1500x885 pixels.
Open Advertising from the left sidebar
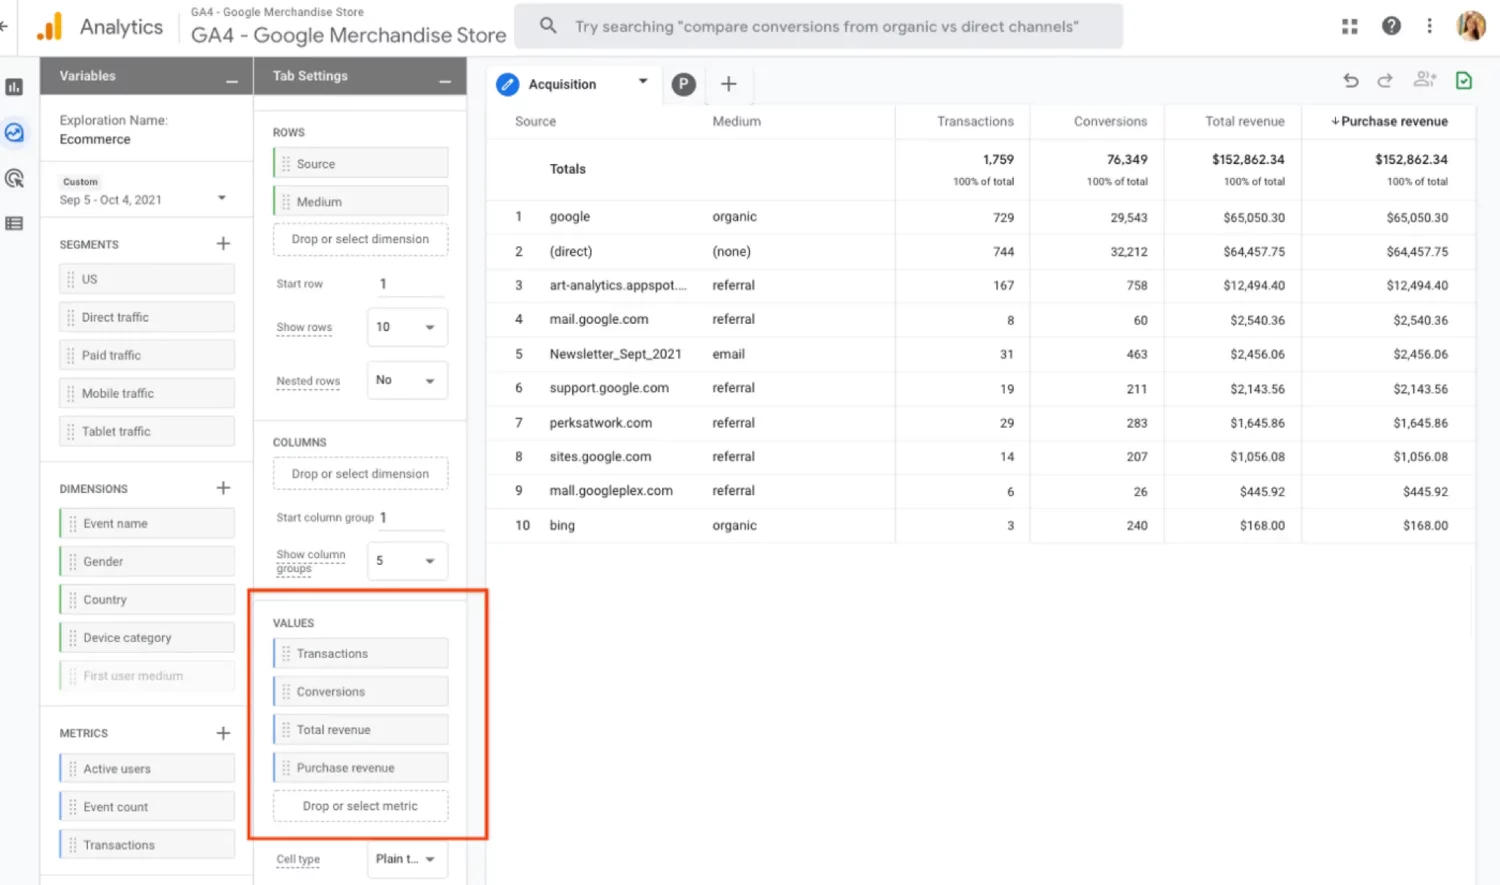14,179
